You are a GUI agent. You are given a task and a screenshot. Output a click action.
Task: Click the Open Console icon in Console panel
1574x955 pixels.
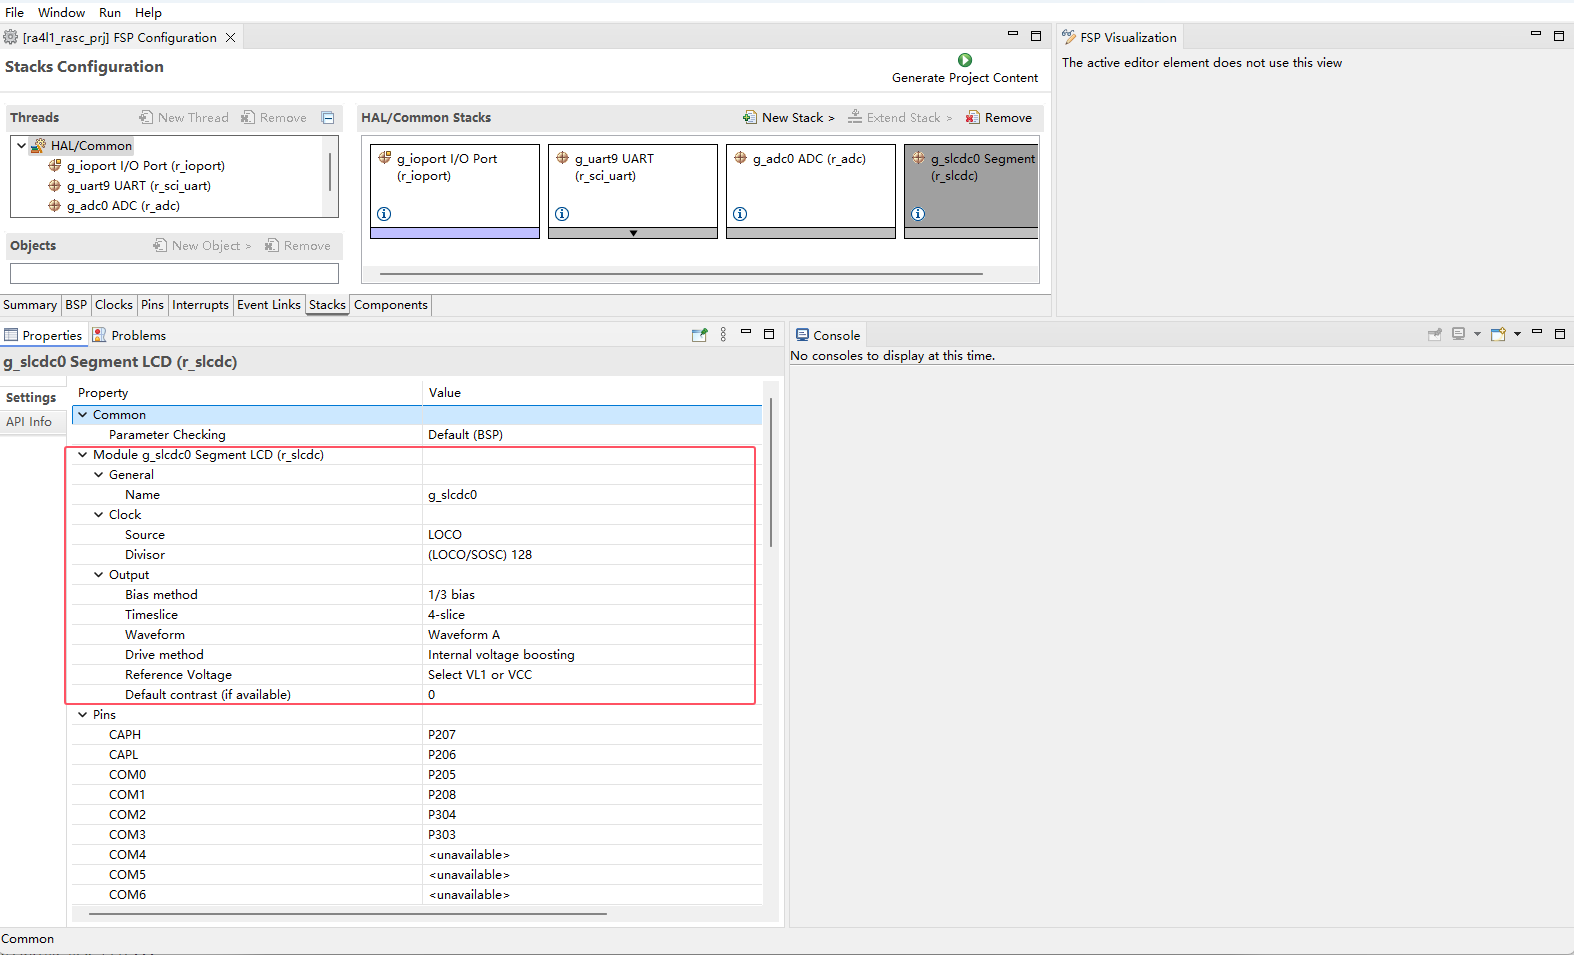[x=1498, y=334]
